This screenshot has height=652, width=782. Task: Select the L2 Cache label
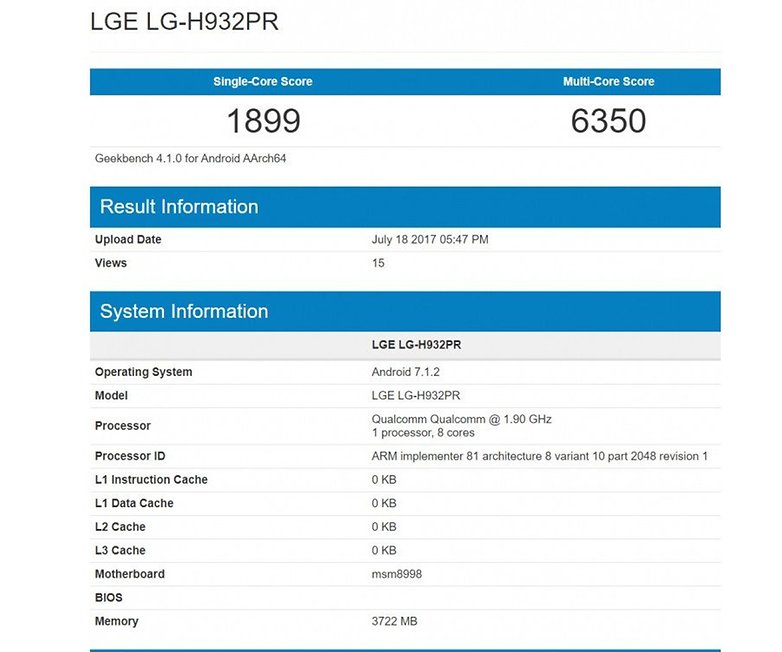(x=120, y=527)
